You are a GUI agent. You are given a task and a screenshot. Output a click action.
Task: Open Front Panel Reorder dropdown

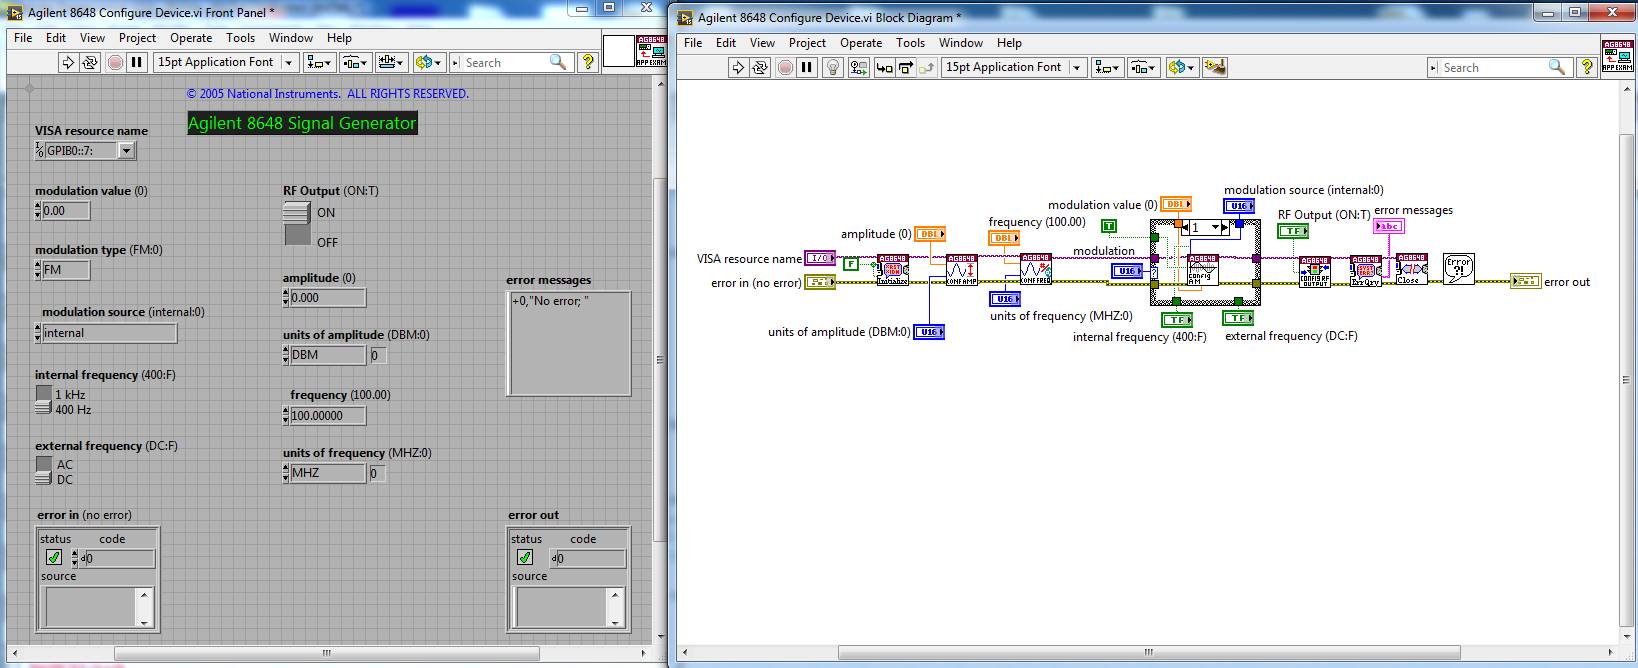pyautogui.click(x=429, y=62)
